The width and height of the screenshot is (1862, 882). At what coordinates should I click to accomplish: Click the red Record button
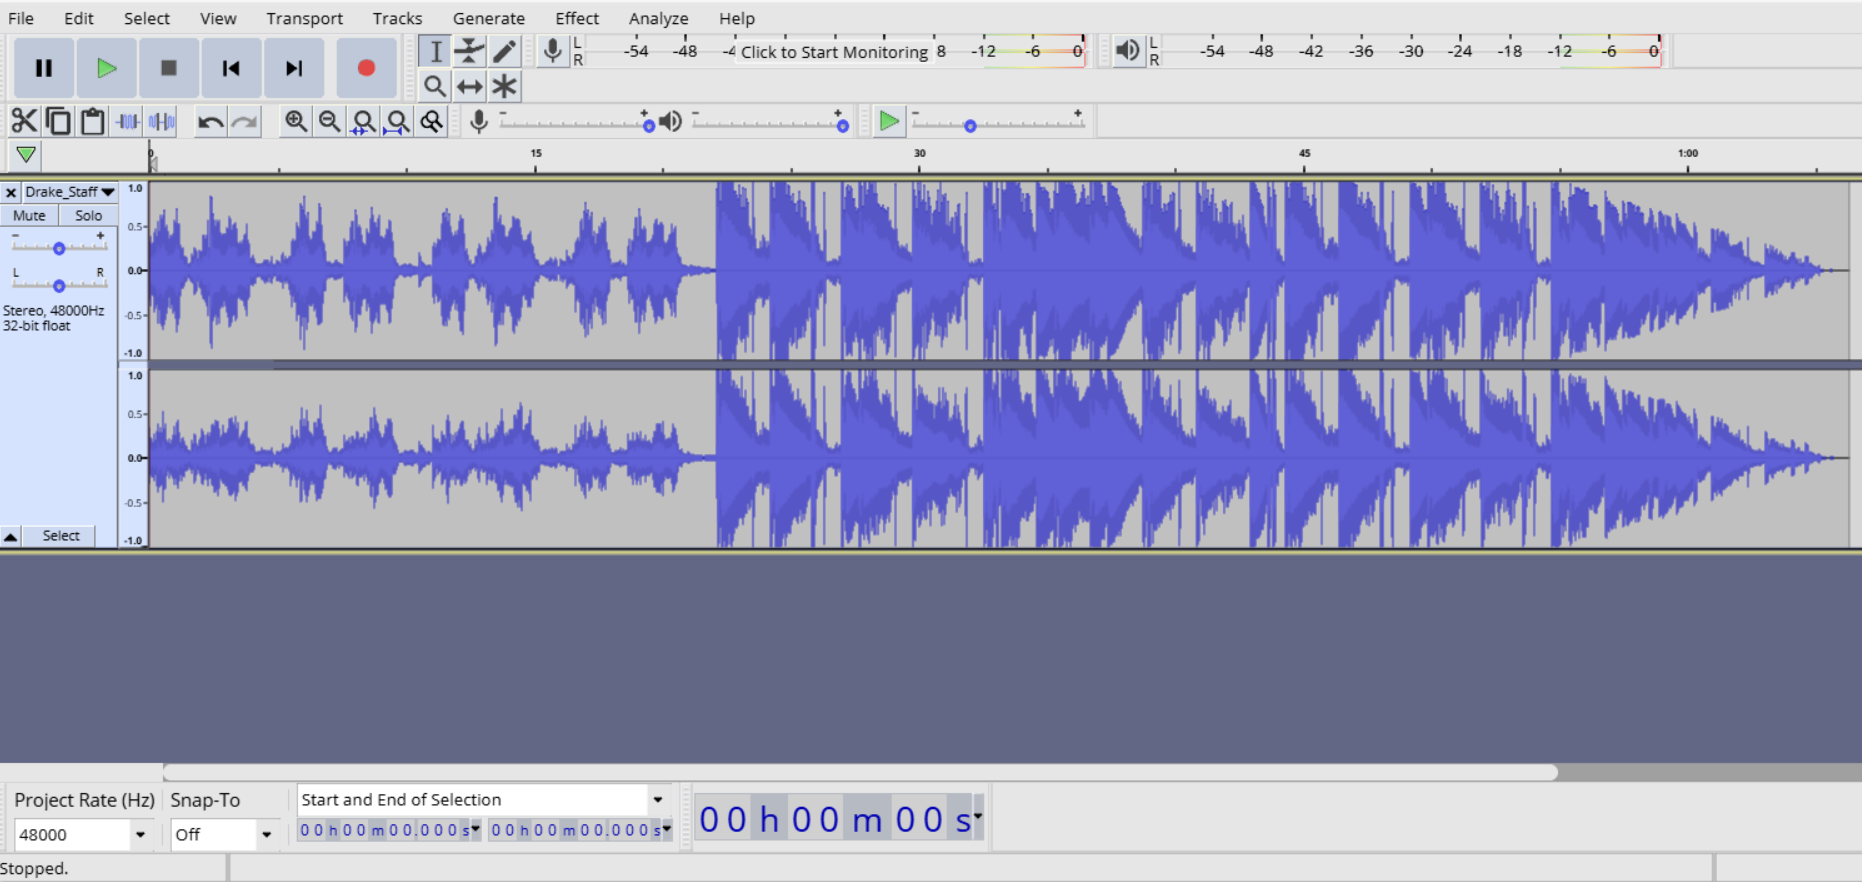pos(366,68)
